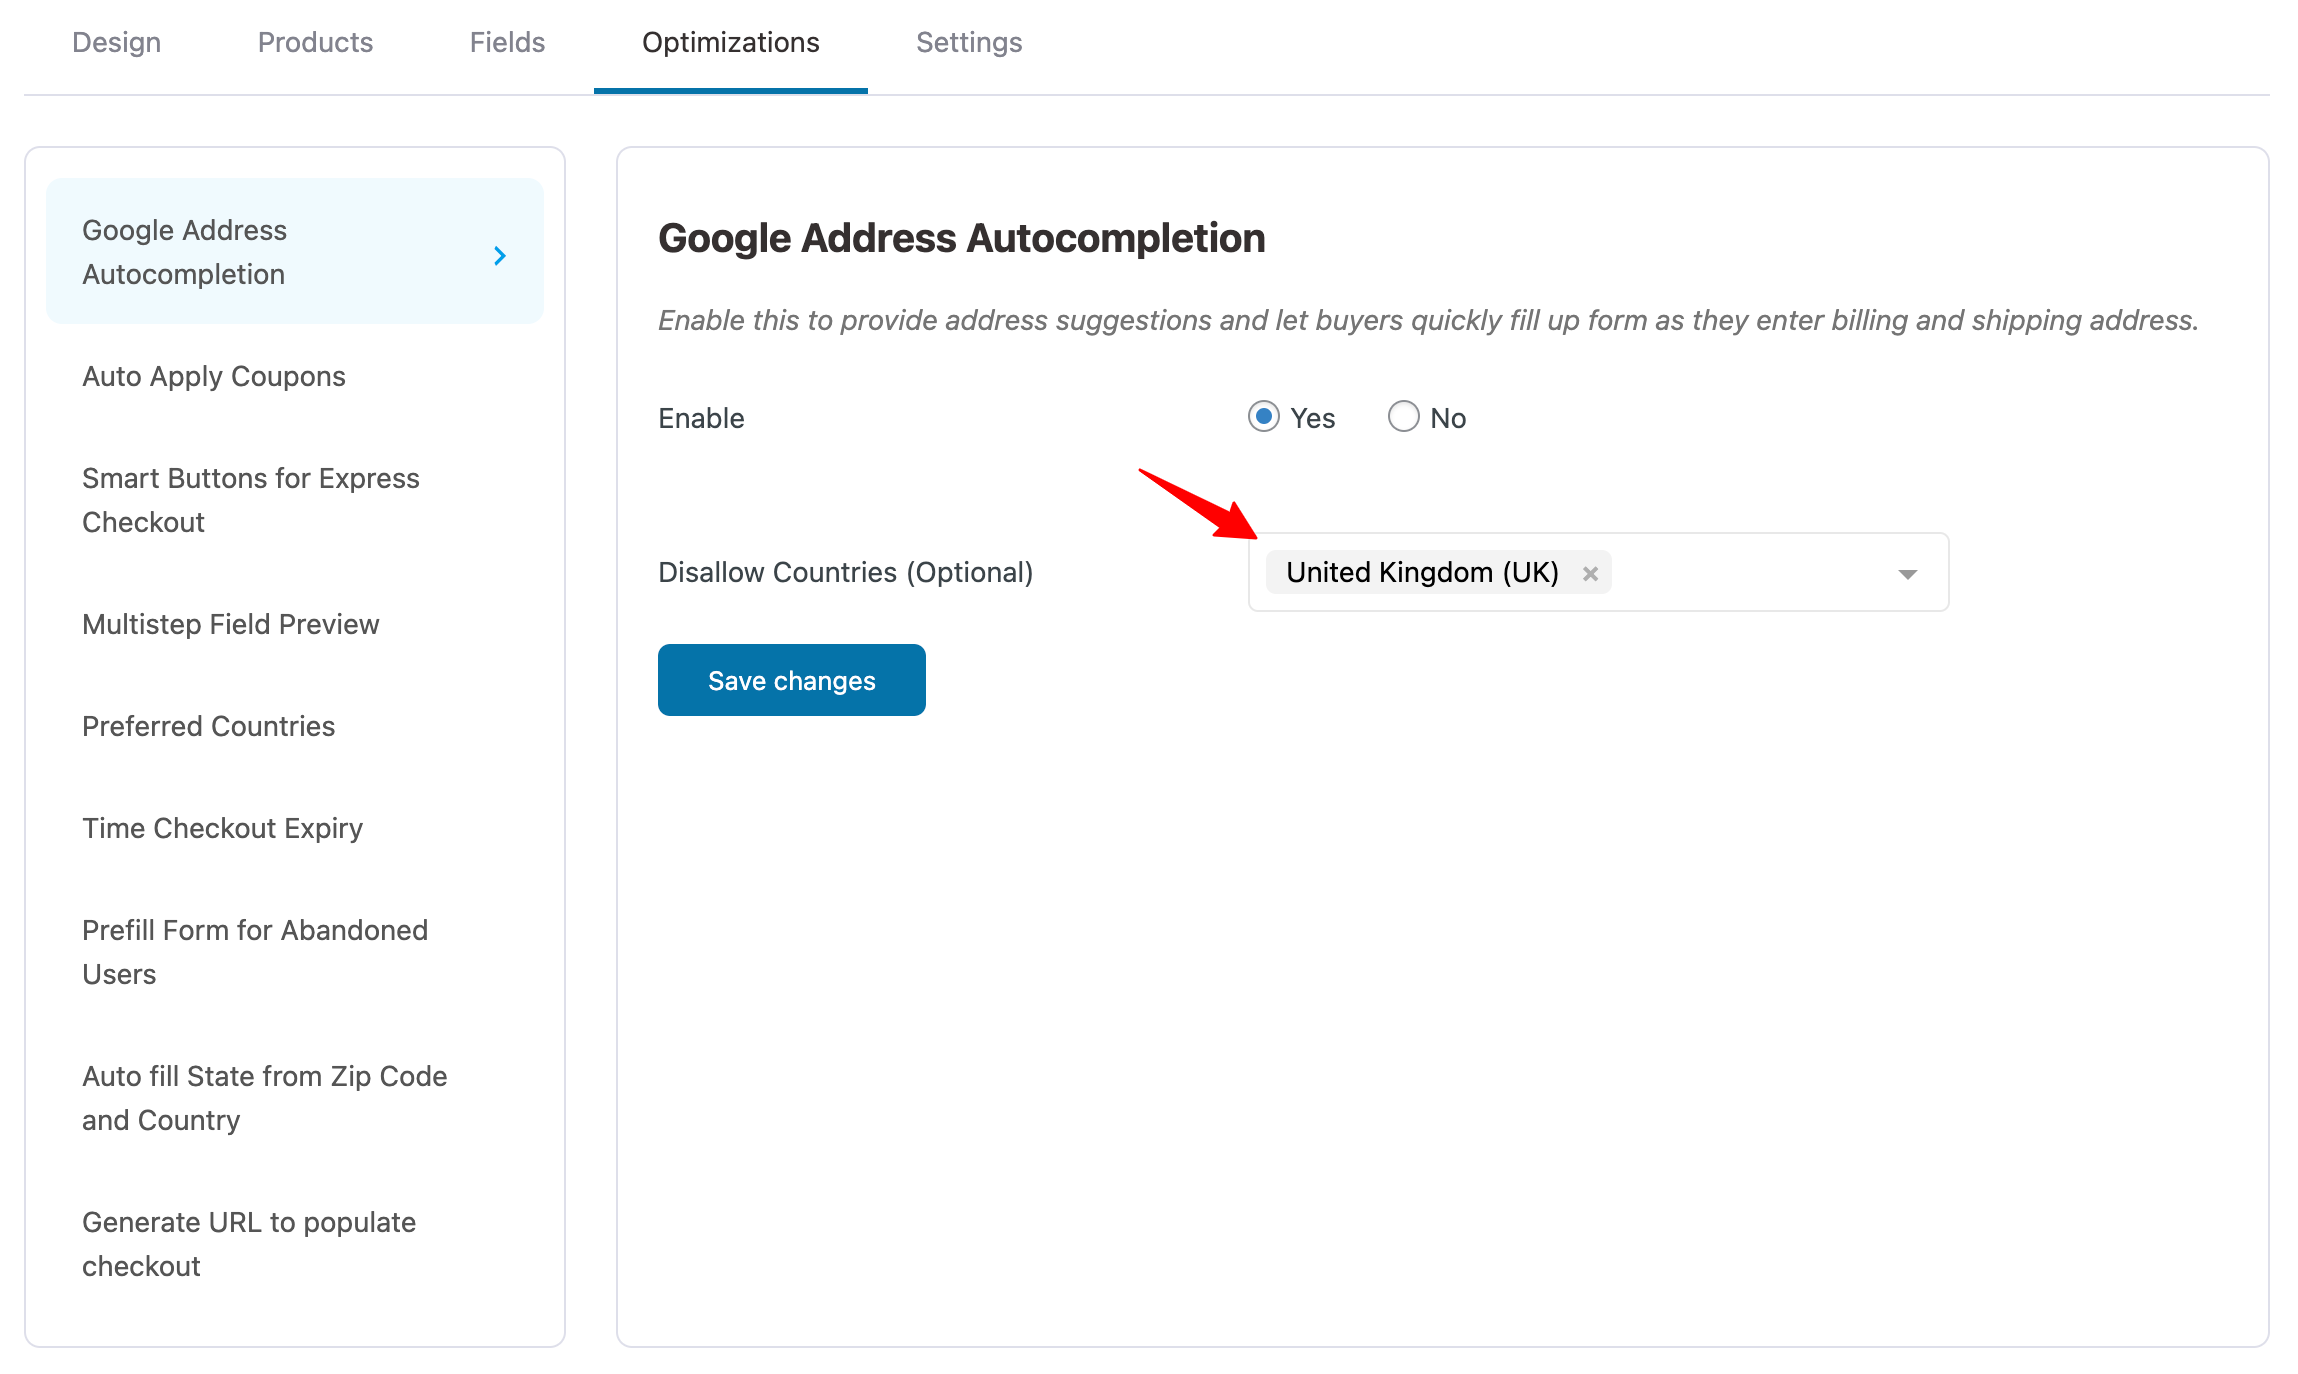Open the Disallow Countries dropdown arrow
Screen dimensions: 2298x1374
tap(1906, 574)
